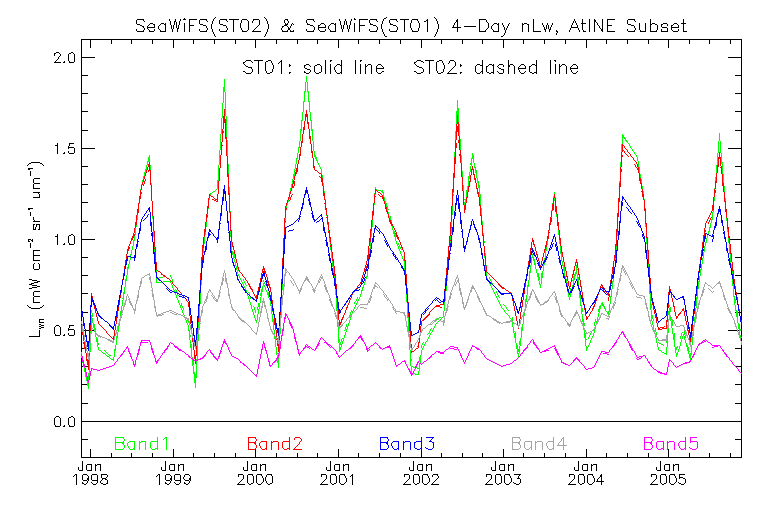Select the red Band2 legend label
The width and height of the screenshot is (768, 512).
(x=275, y=444)
